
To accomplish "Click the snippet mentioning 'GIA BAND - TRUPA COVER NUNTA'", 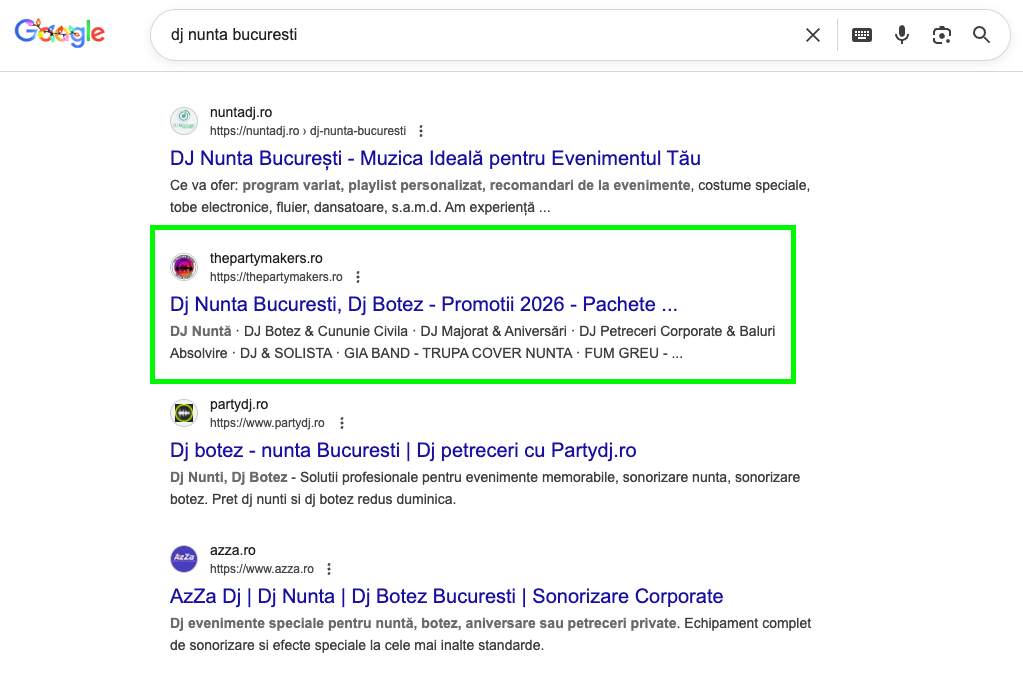I will tap(472, 343).
